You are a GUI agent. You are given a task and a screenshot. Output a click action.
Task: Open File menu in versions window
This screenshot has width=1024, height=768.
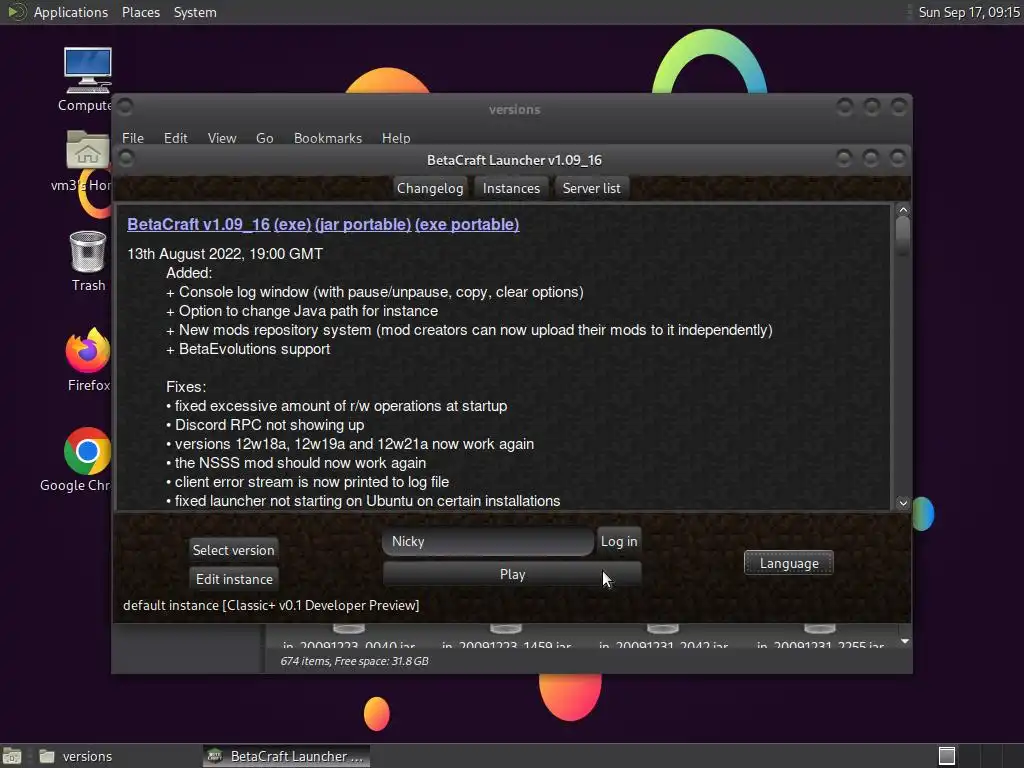pyautogui.click(x=133, y=138)
